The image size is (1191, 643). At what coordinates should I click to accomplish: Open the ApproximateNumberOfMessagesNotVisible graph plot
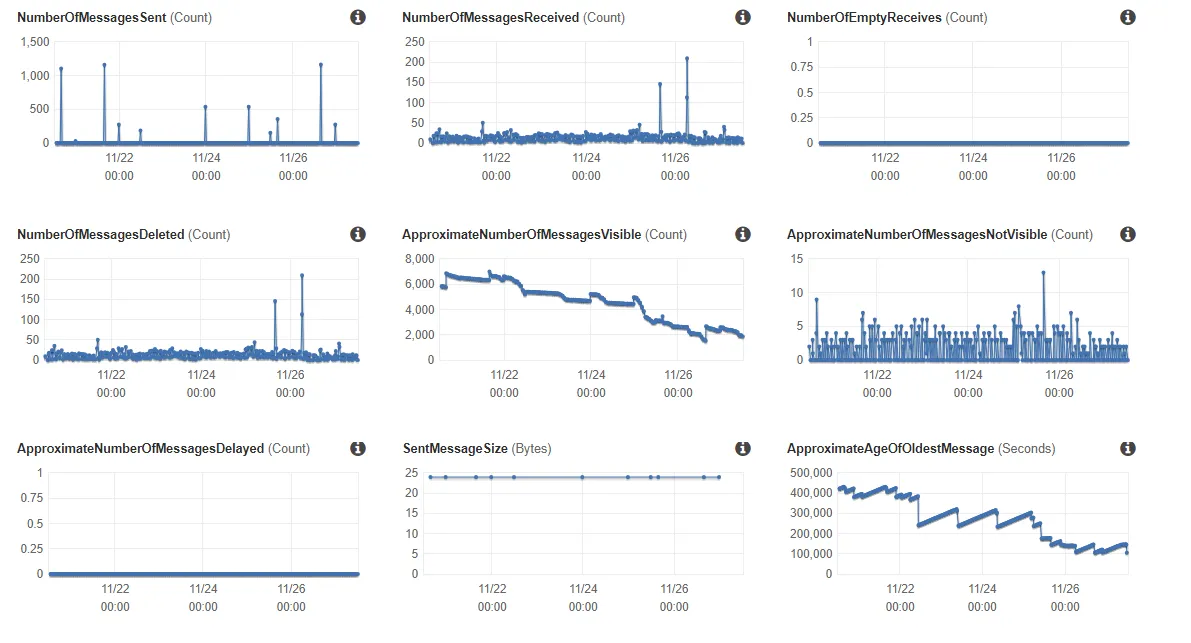click(x=968, y=309)
